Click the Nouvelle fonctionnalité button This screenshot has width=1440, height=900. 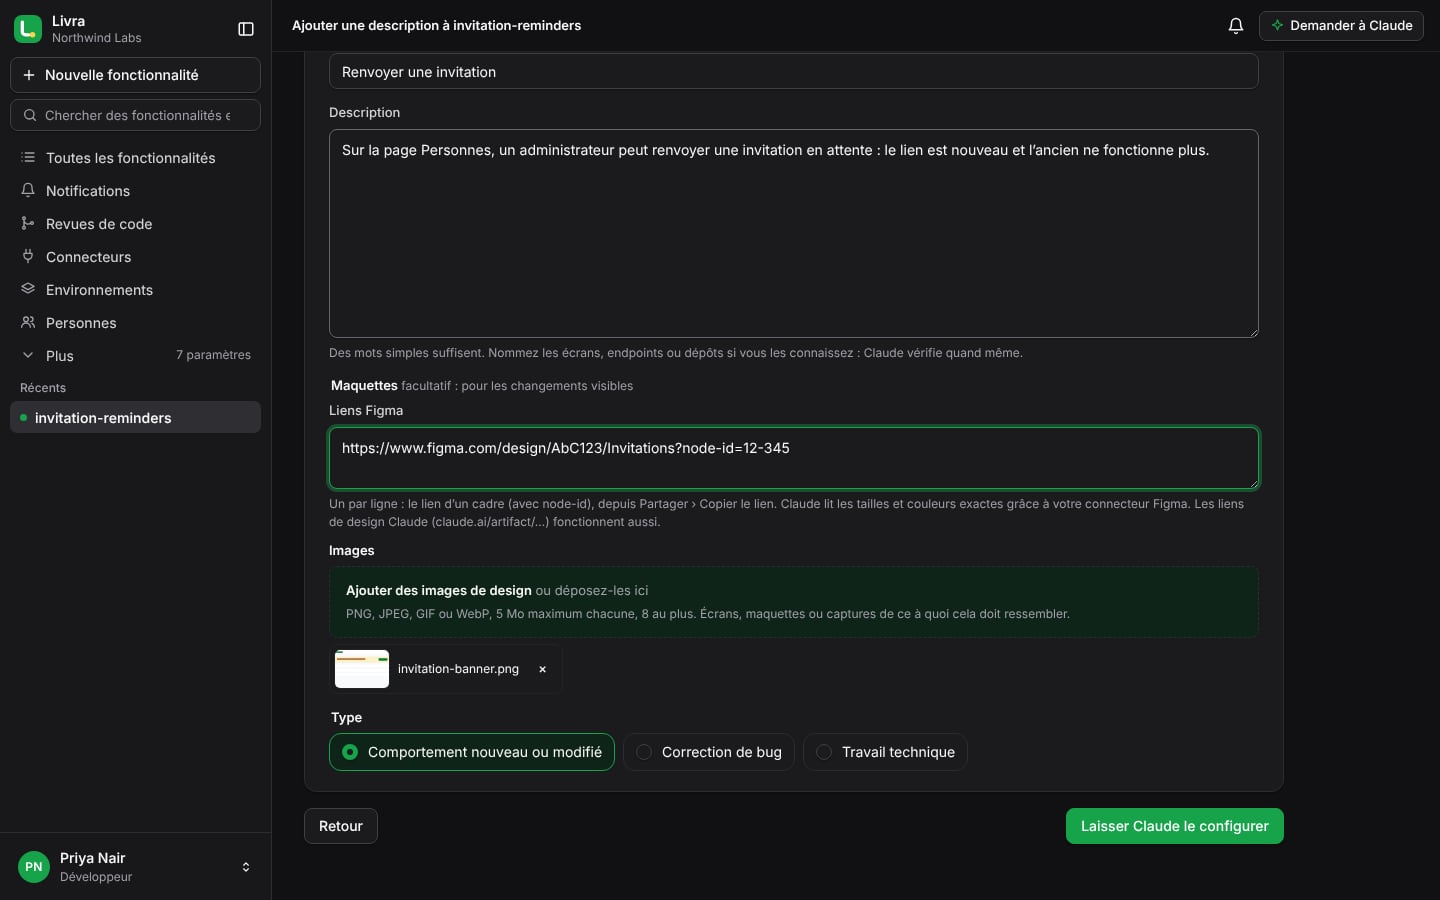click(135, 75)
